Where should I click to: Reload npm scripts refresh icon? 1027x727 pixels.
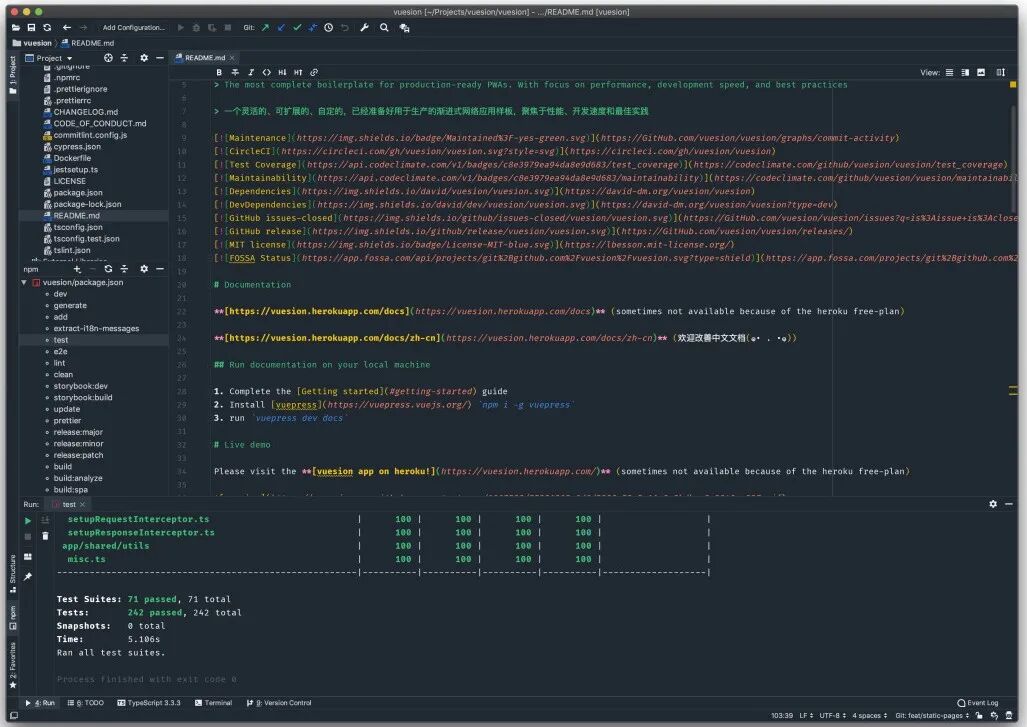[x=109, y=269]
